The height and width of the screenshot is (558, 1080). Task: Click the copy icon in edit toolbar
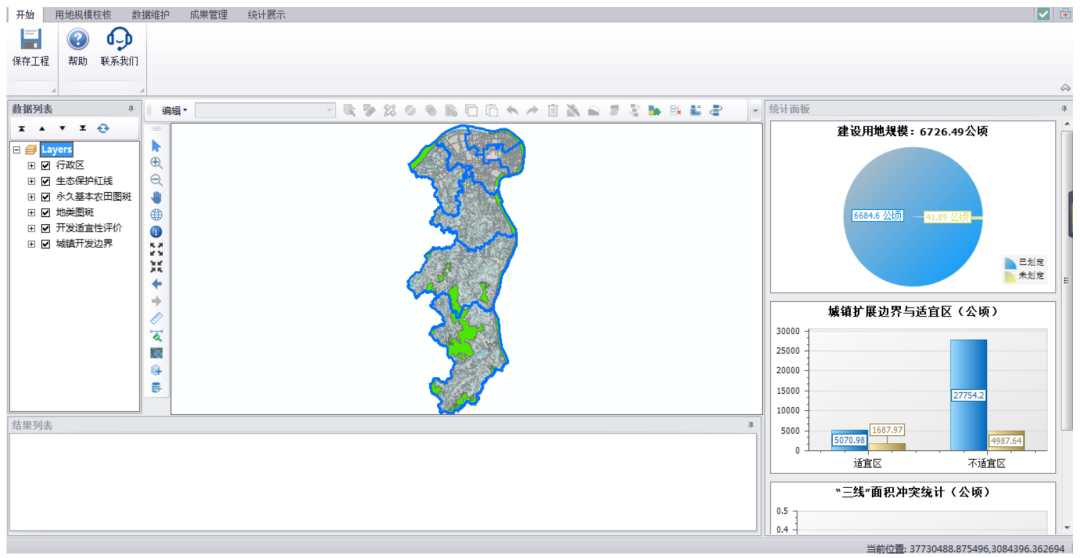point(471,110)
